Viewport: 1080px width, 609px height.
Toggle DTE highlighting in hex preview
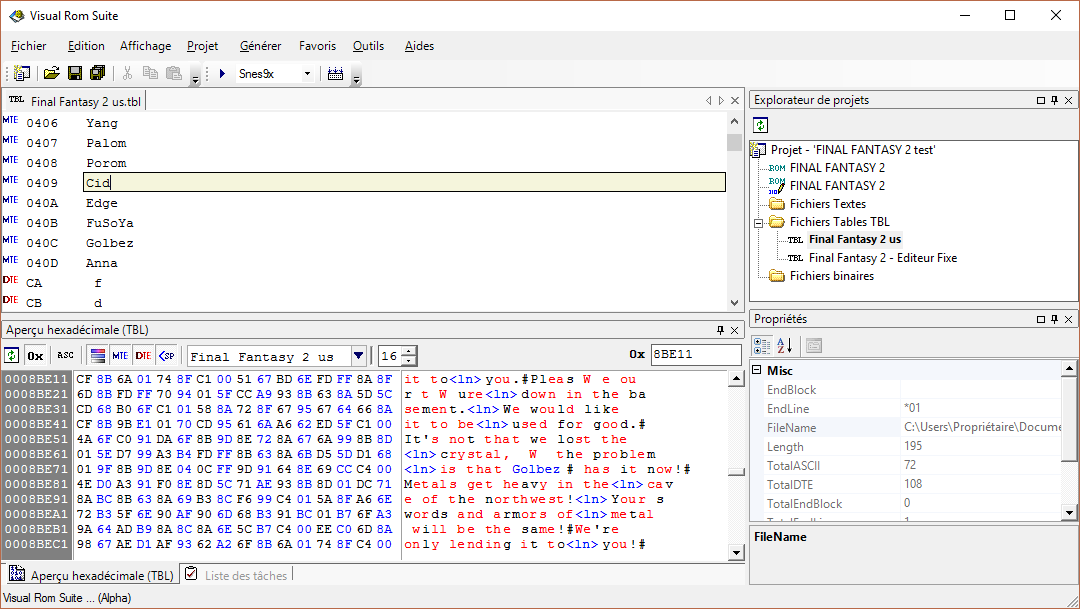pyautogui.click(x=143, y=356)
